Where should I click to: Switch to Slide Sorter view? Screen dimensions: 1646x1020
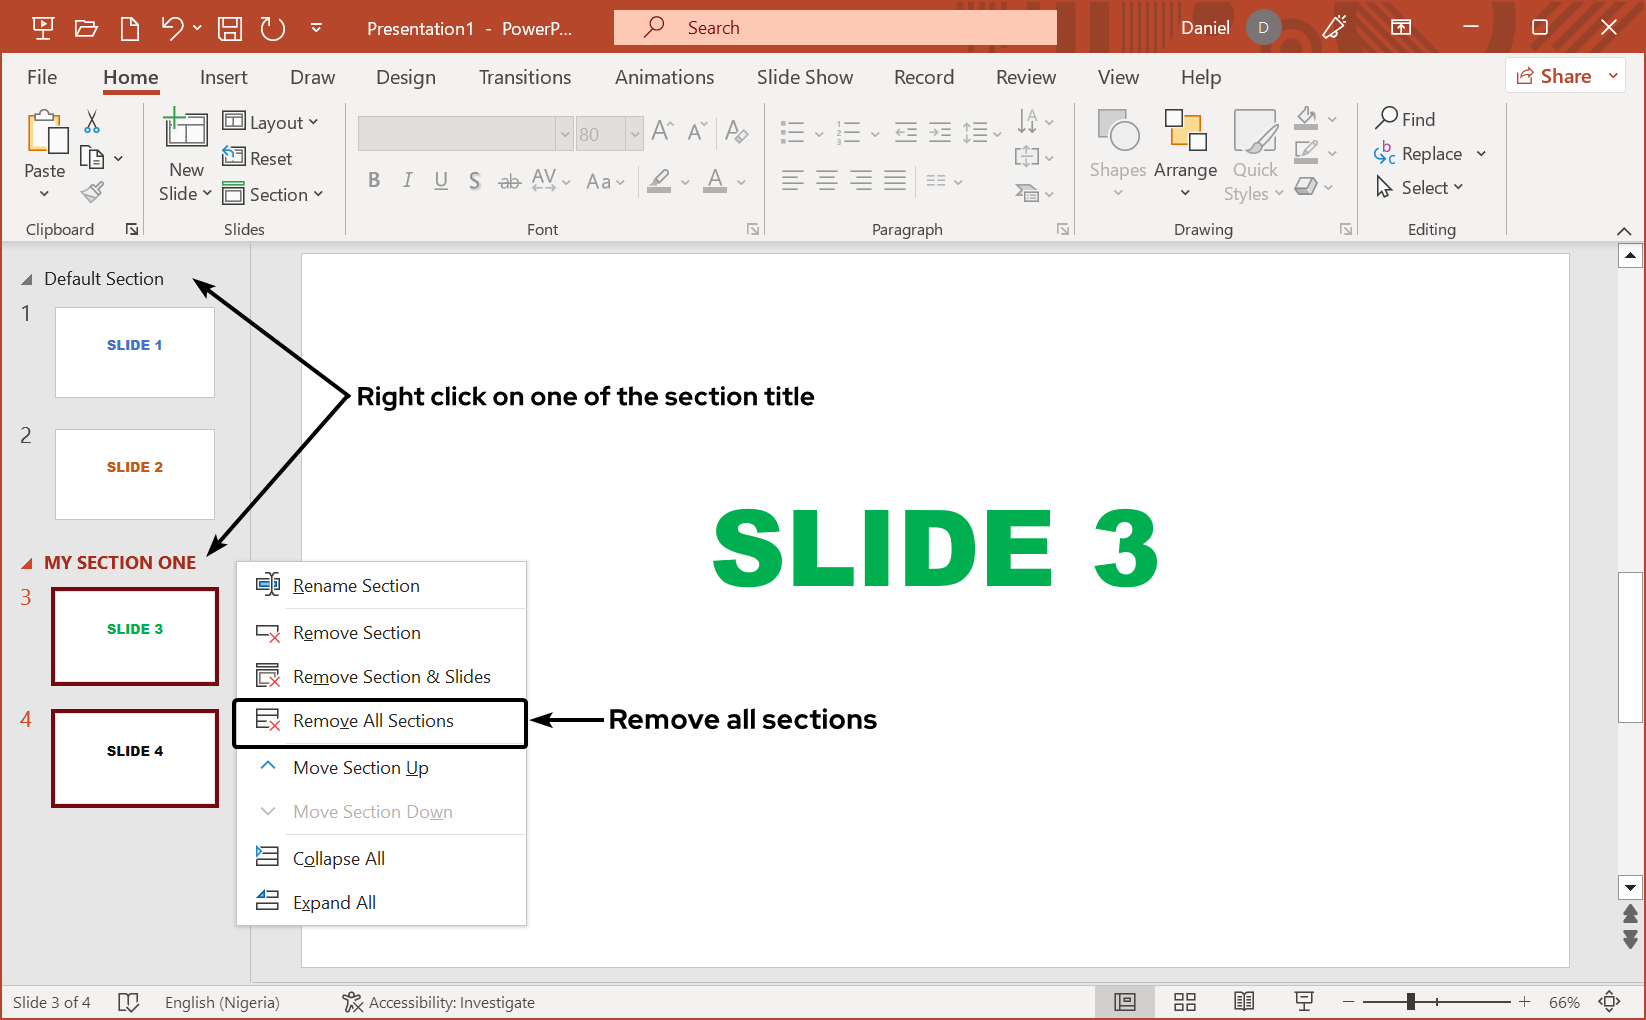tap(1184, 1001)
